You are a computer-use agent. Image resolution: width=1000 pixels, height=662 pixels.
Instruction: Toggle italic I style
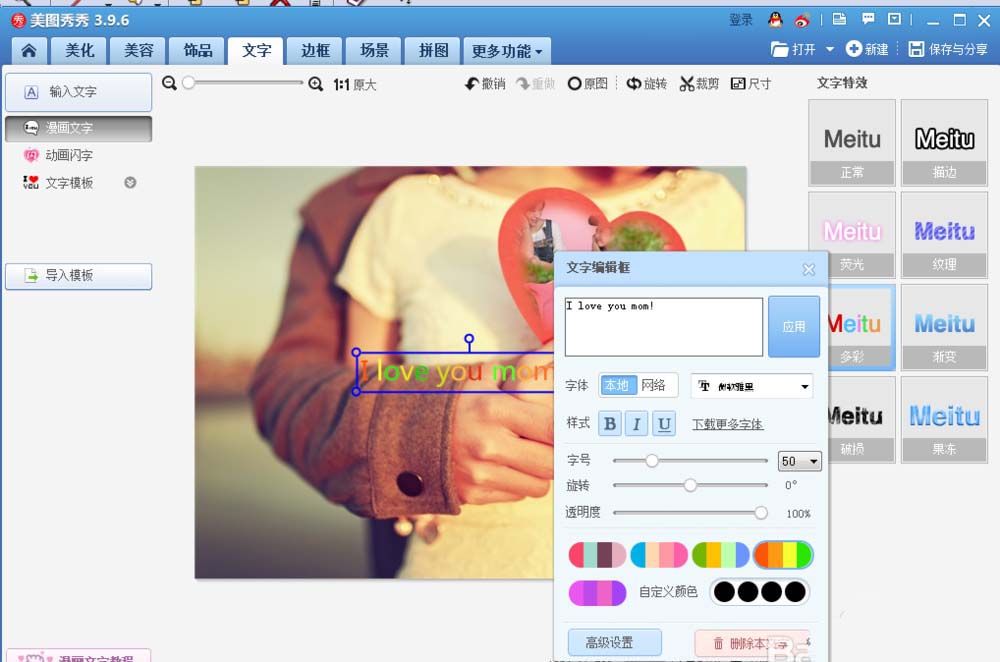tap(636, 423)
